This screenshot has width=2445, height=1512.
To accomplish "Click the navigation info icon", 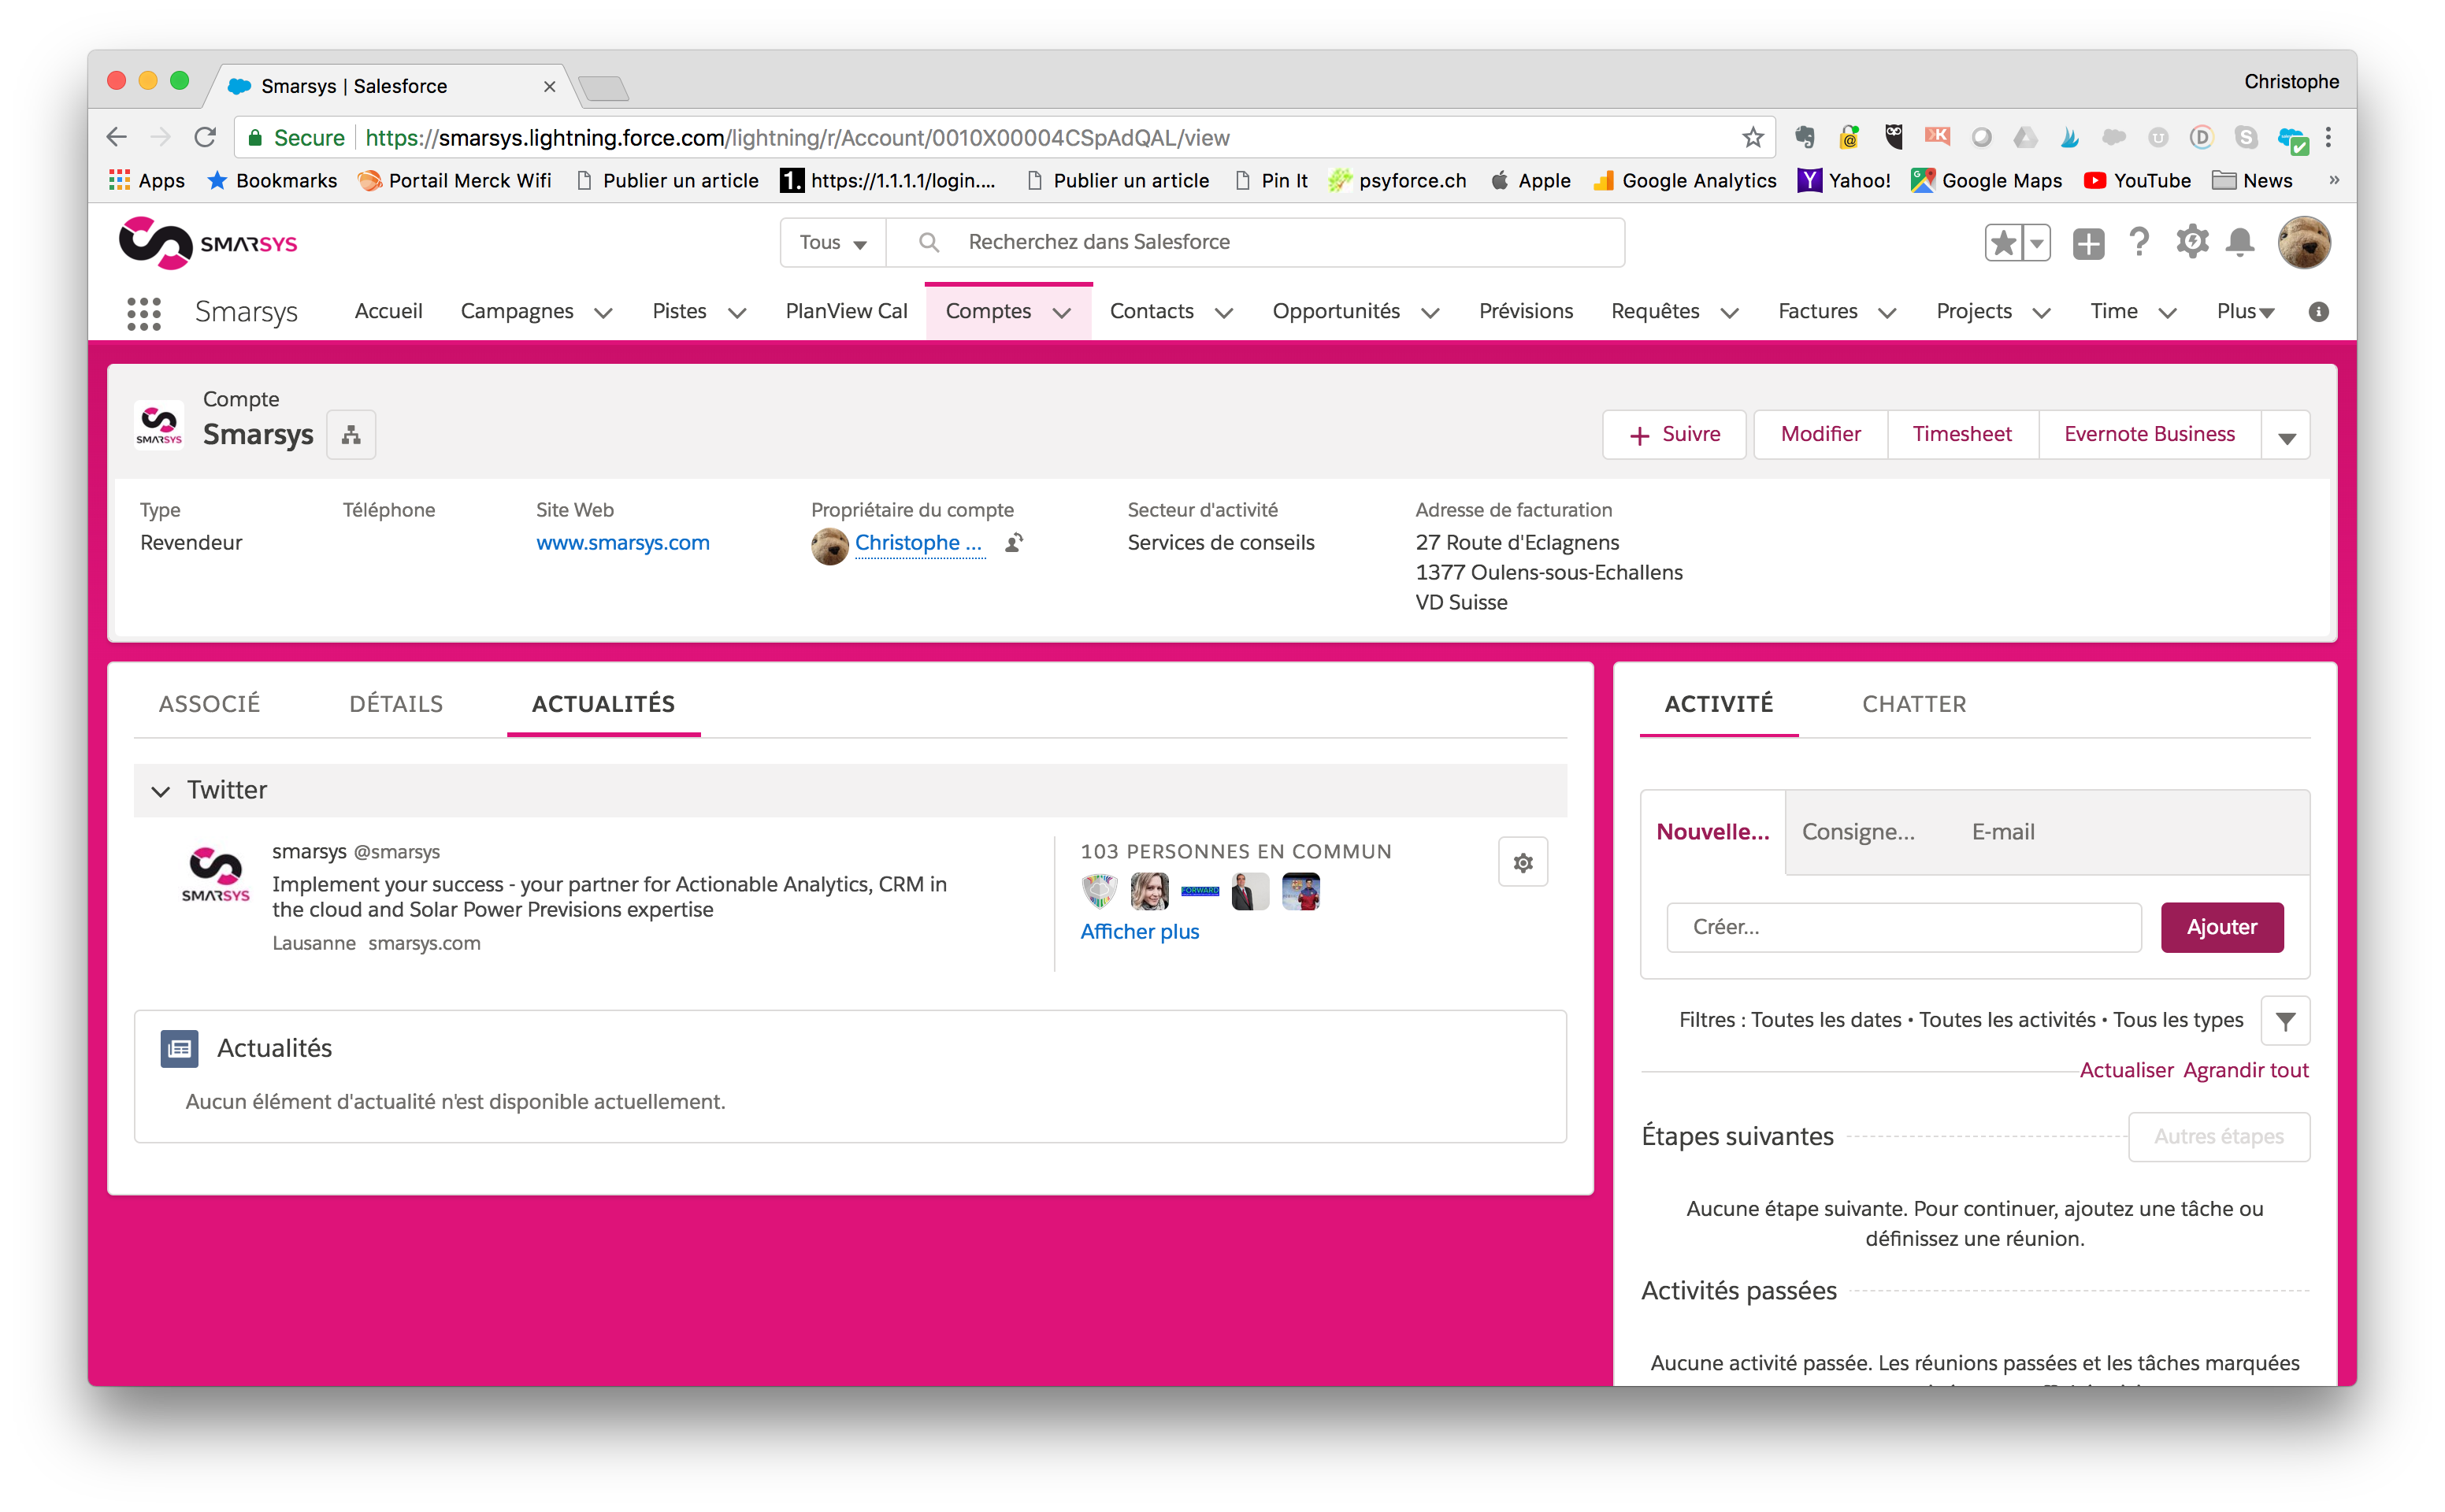I will point(2319,312).
